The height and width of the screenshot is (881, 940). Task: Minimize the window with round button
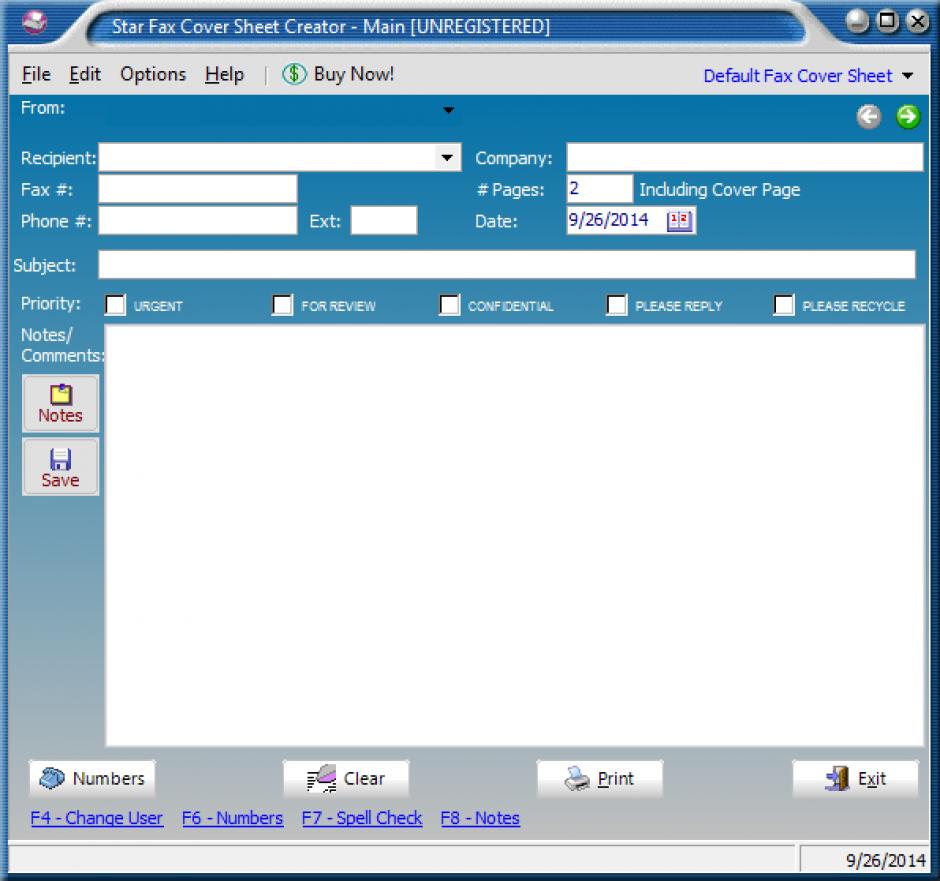(857, 22)
